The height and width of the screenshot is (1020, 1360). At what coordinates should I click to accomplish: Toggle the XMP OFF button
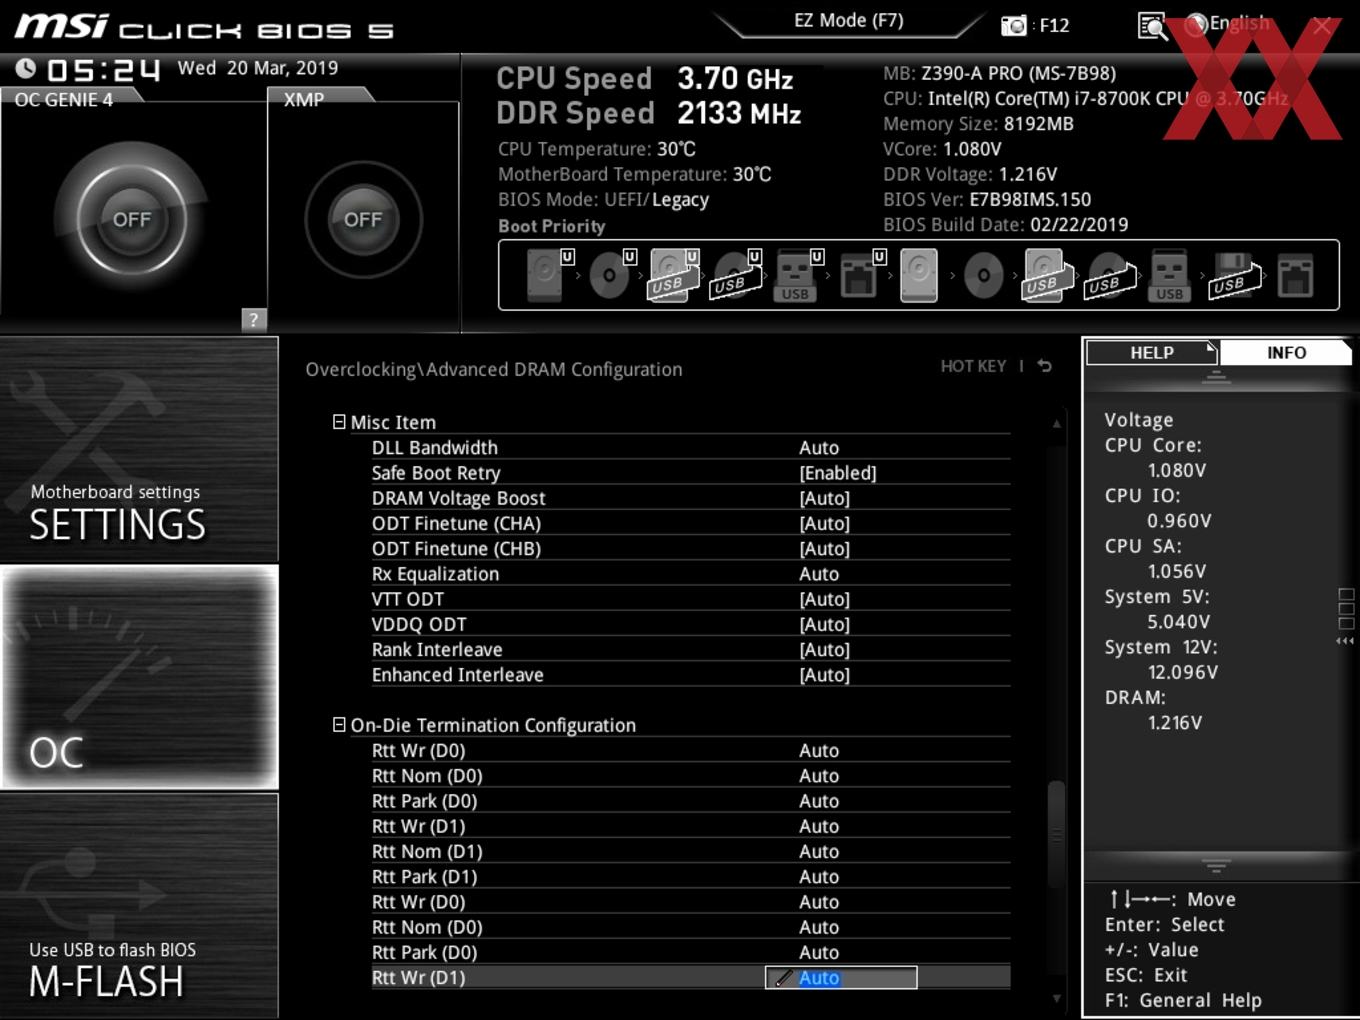click(x=363, y=219)
